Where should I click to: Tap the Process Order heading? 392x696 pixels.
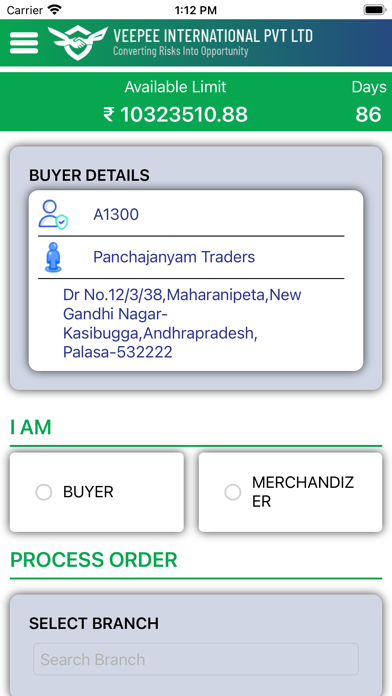(94, 560)
